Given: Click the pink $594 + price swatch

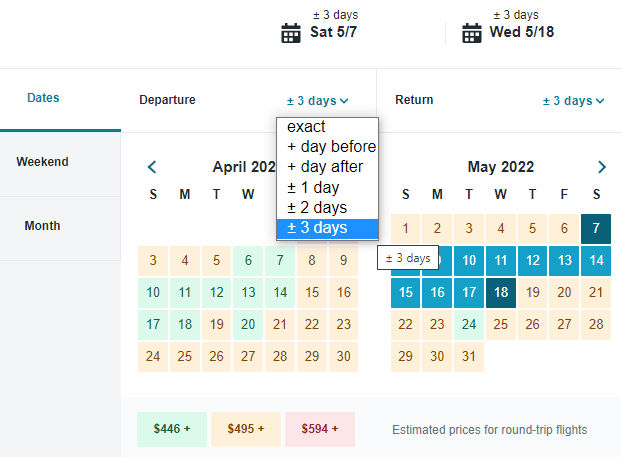Looking at the screenshot, I should [320, 429].
